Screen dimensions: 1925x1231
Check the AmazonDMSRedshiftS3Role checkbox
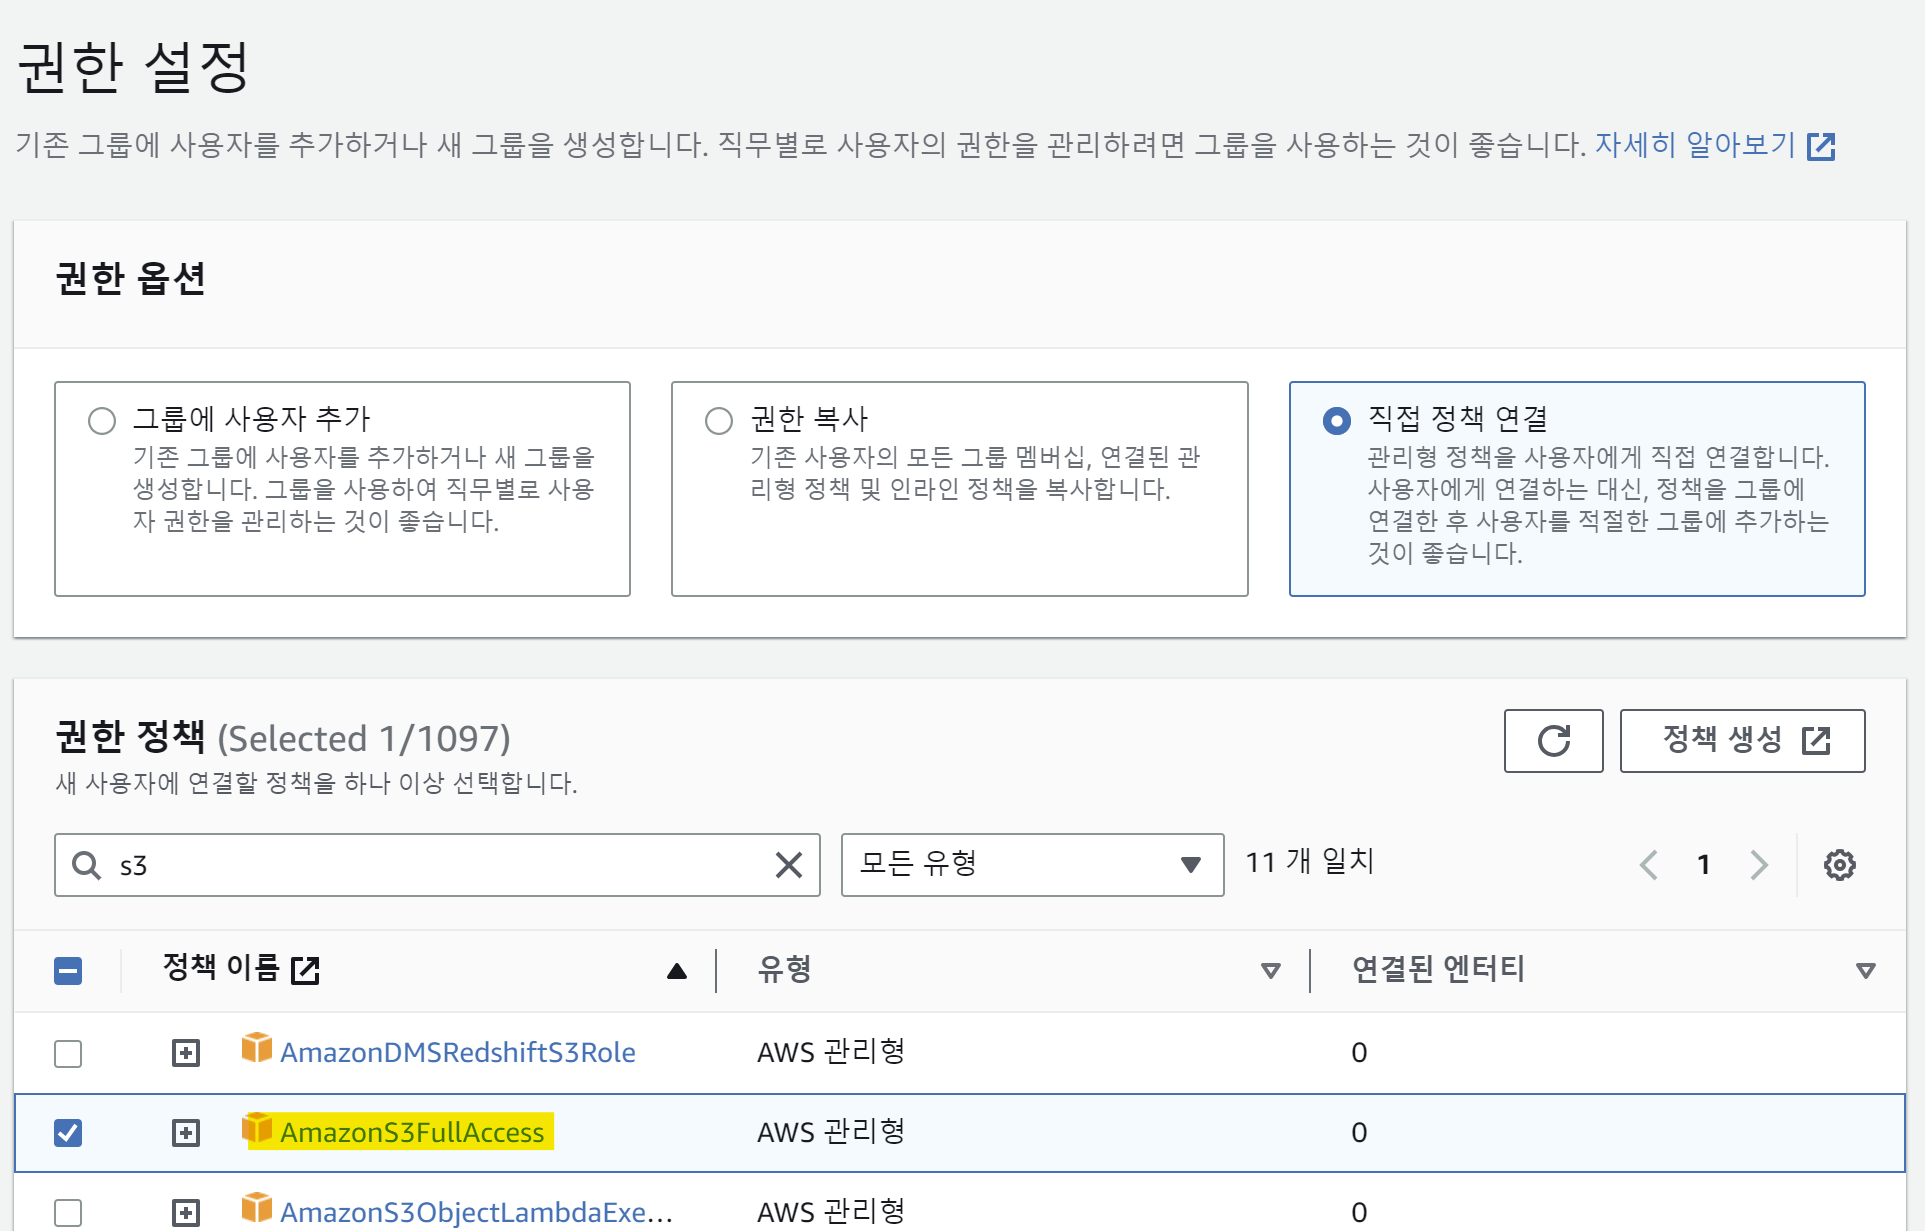click(68, 1053)
